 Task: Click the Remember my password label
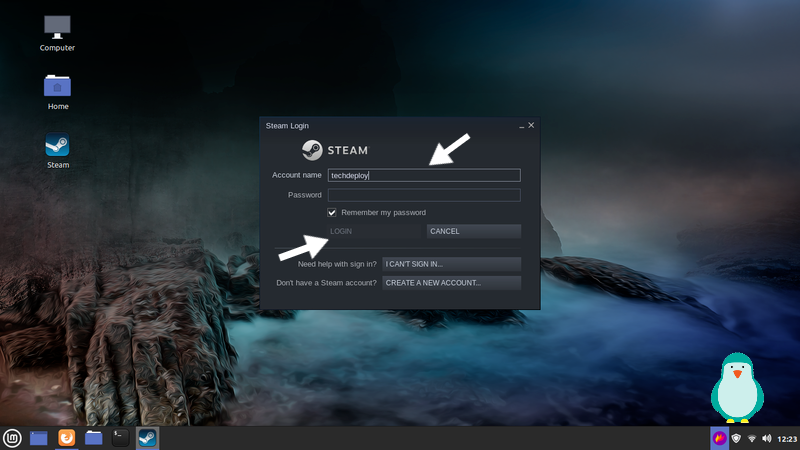click(383, 212)
